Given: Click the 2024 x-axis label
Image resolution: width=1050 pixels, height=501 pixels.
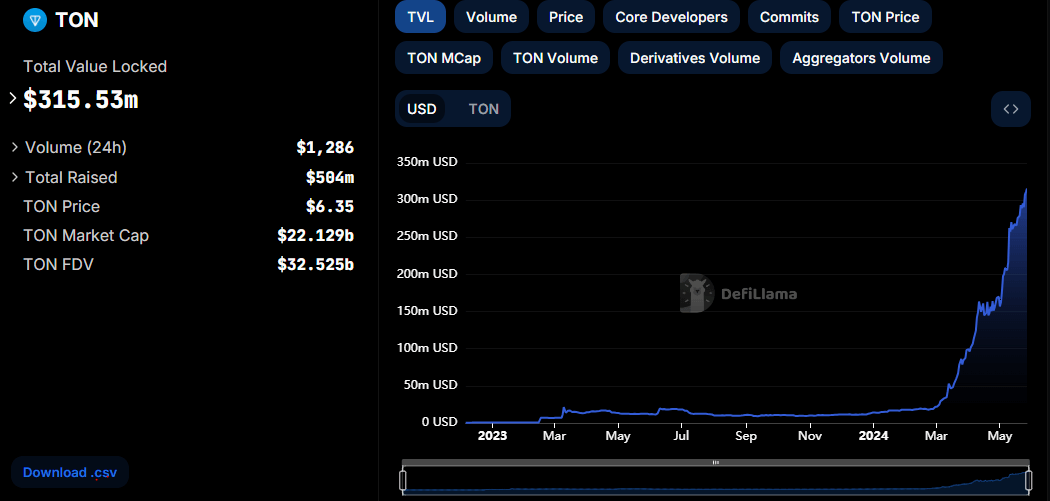Looking at the screenshot, I should pos(873,436).
